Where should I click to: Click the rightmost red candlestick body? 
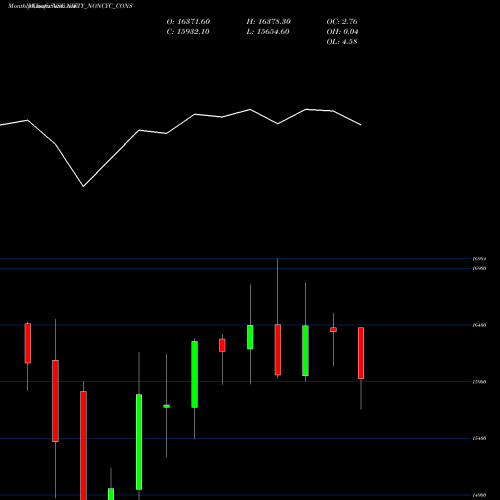click(x=361, y=353)
